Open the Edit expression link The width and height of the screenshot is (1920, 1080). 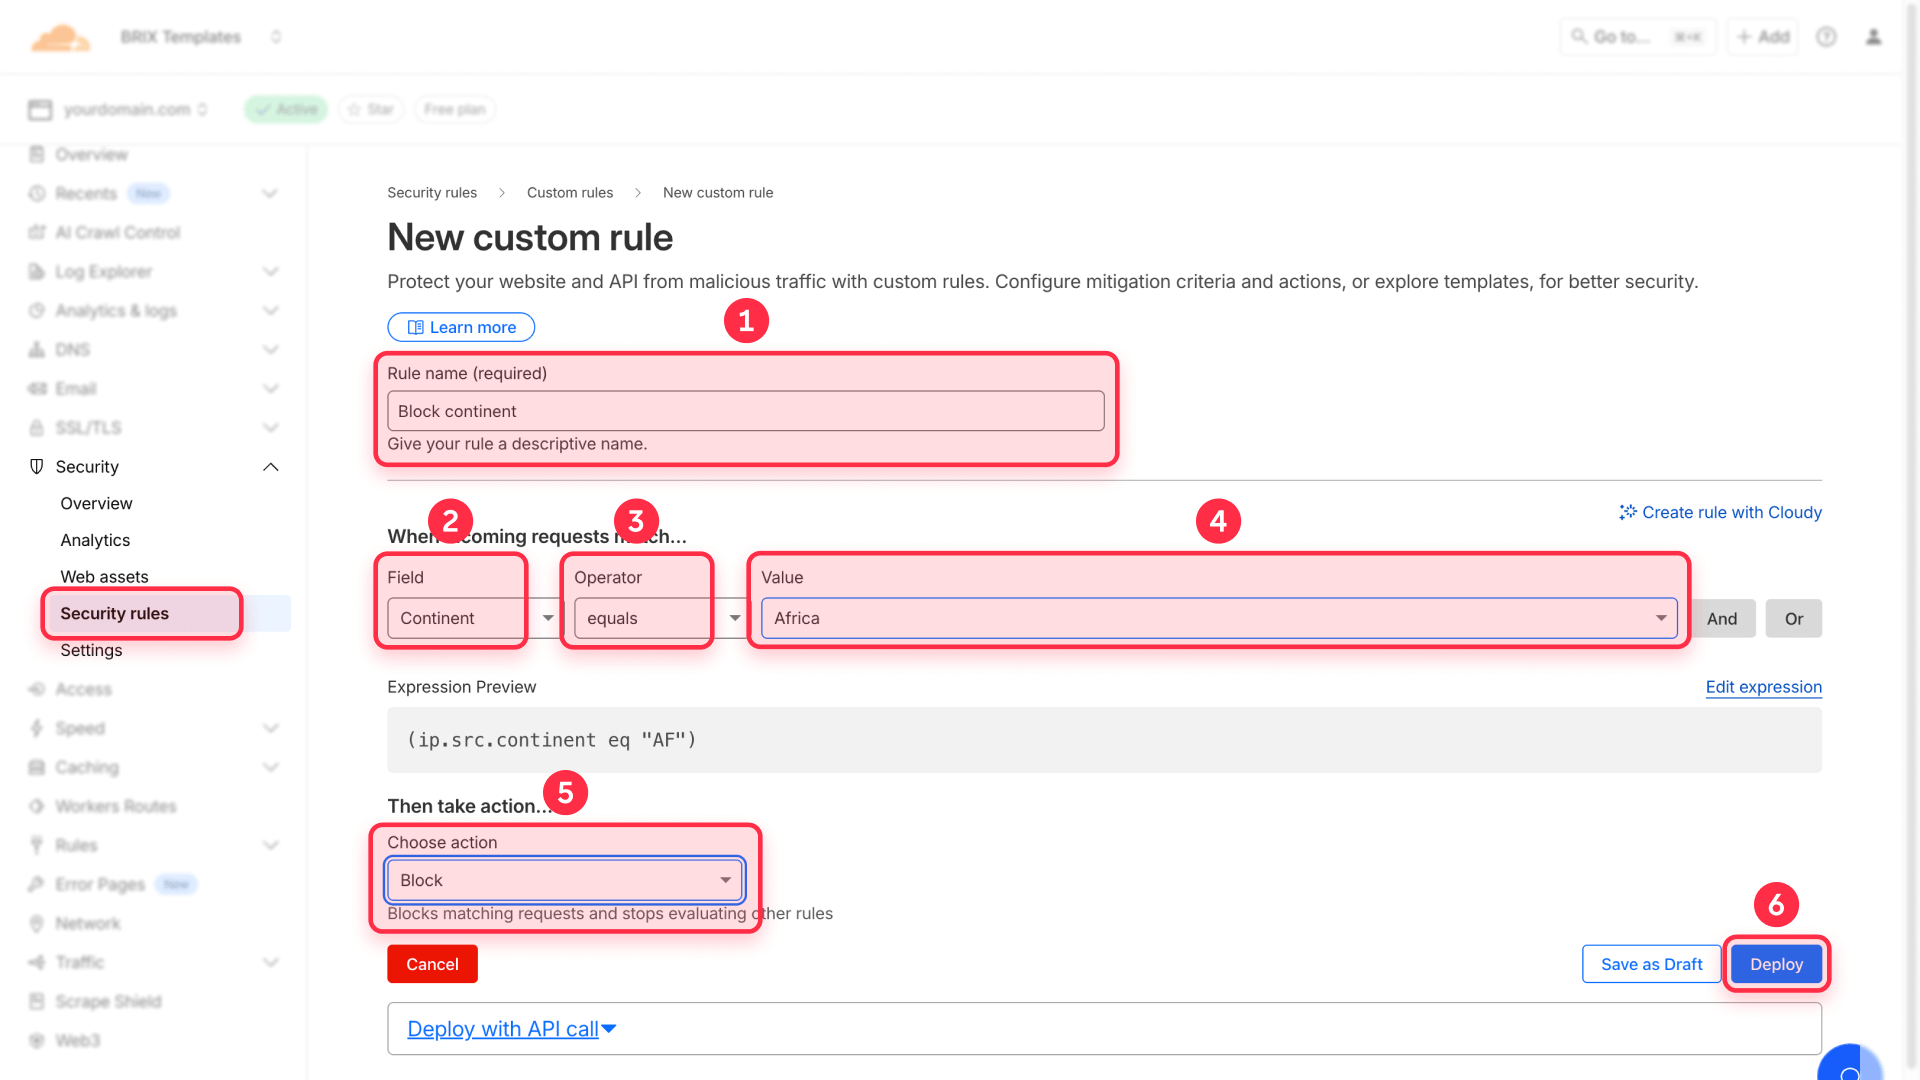(x=1763, y=687)
